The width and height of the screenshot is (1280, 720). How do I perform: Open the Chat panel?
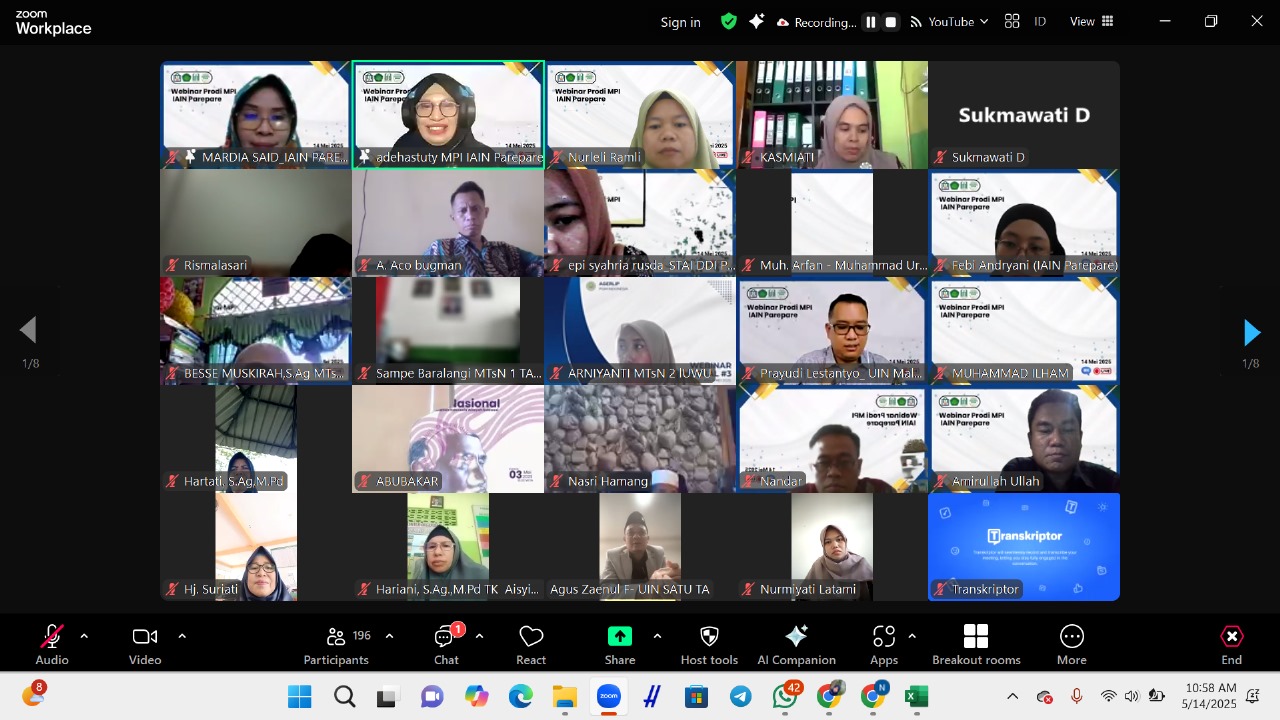tap(446, 645)
